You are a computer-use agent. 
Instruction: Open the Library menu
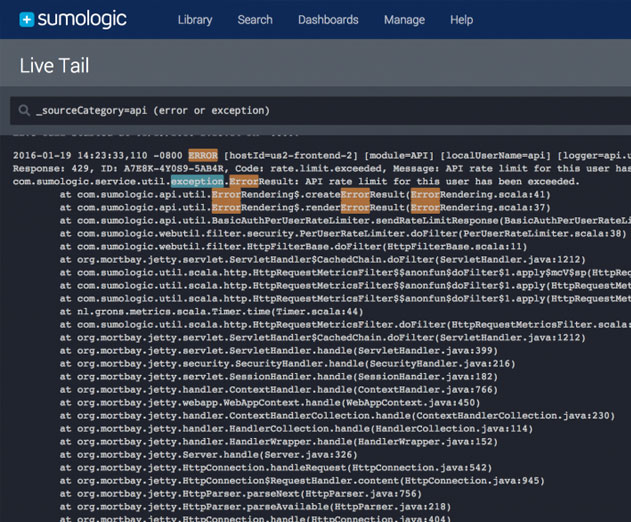tap(195, 20)
